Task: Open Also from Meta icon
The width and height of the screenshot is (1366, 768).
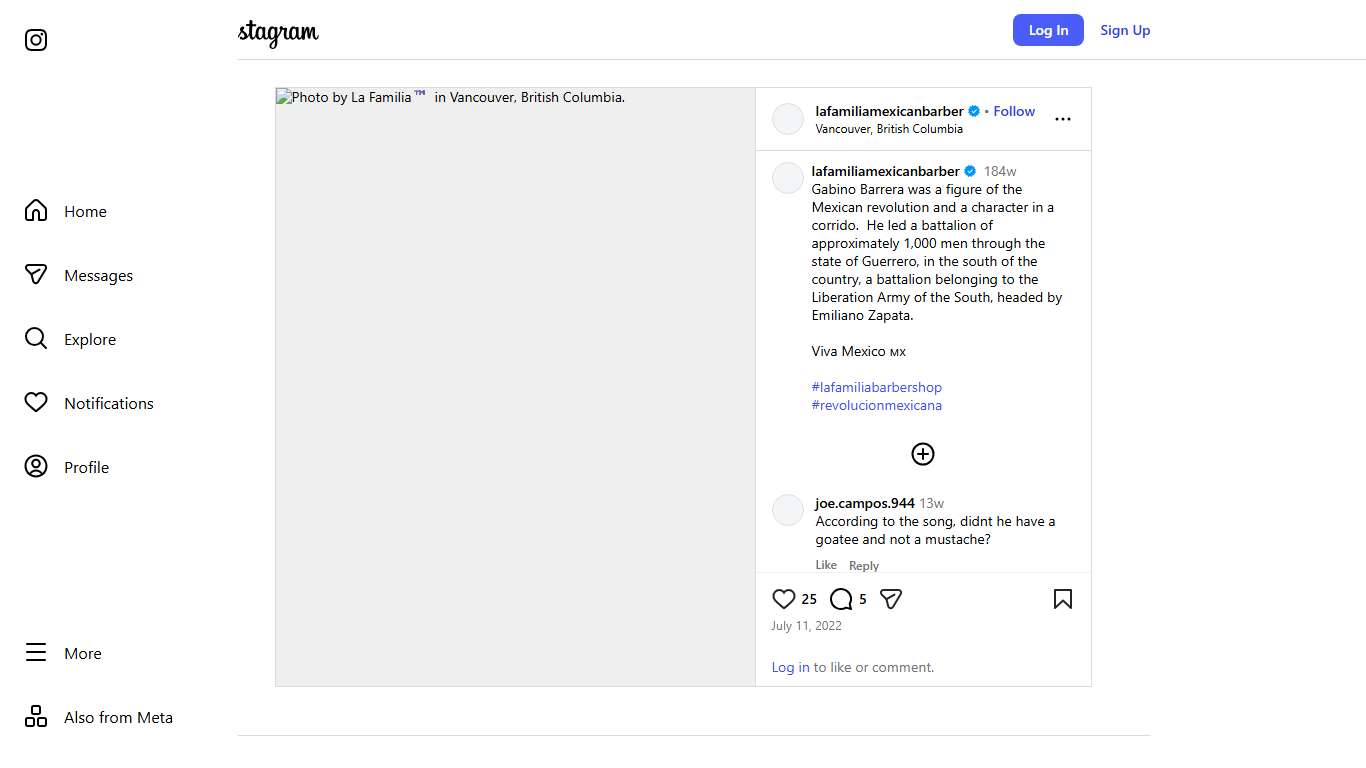Action: pyautogui.click(x=36, y=717)
